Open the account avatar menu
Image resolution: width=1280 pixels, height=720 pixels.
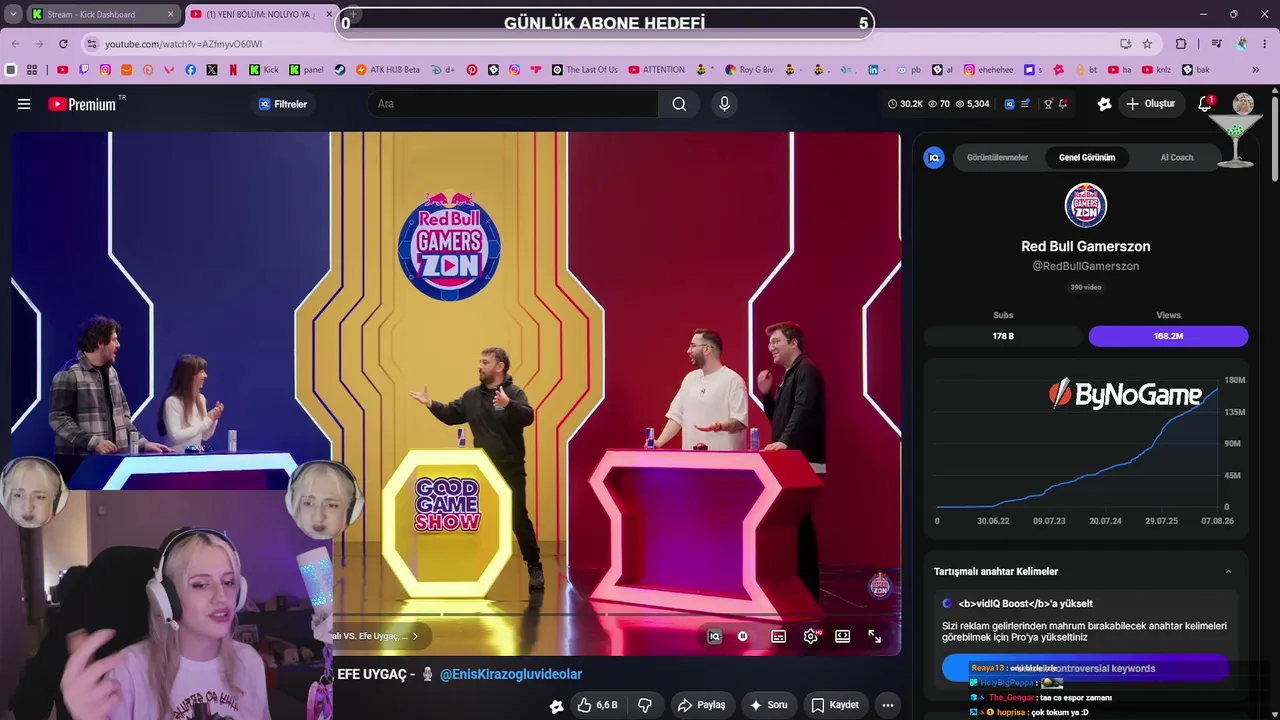pos(1243,104)
